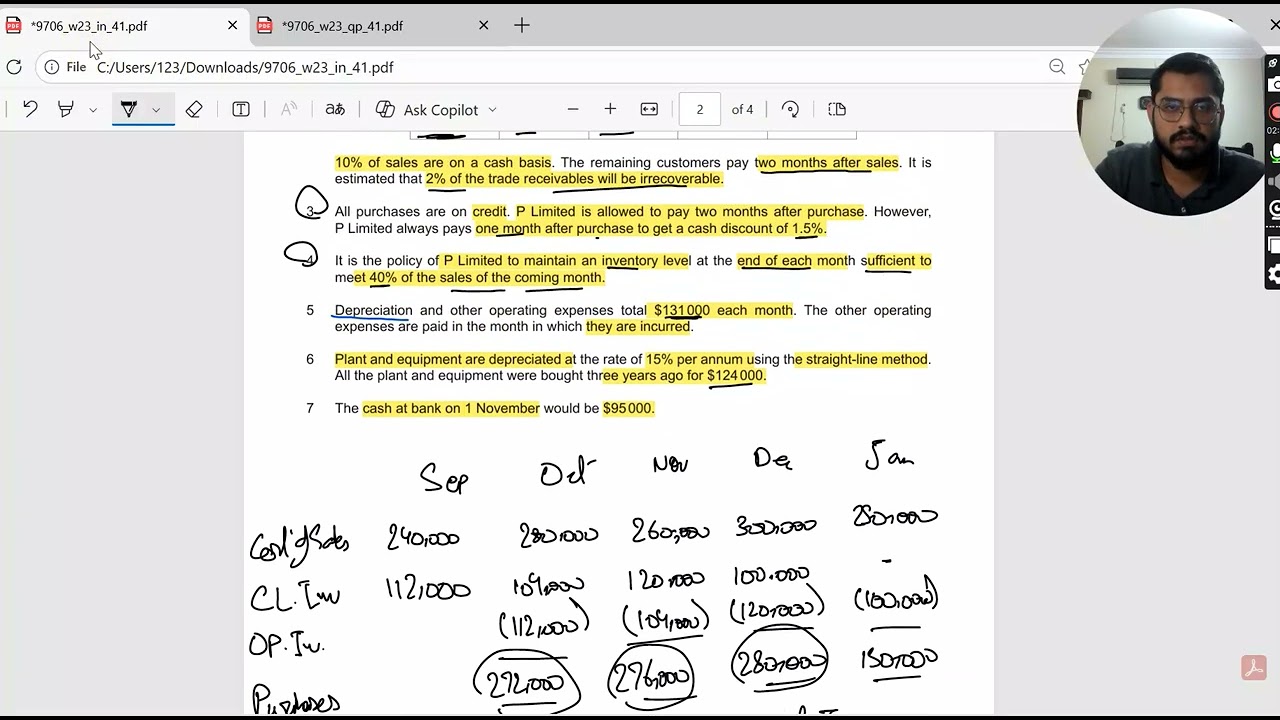Viewport: 1280px width, 720px height.
Task: Click the handwritten 240,000 under Sep
Action: click(x=423, y=538)
